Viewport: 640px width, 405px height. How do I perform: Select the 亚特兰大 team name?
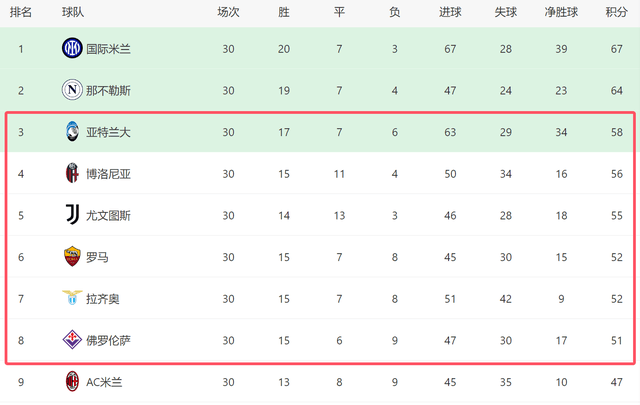(108, 132)
